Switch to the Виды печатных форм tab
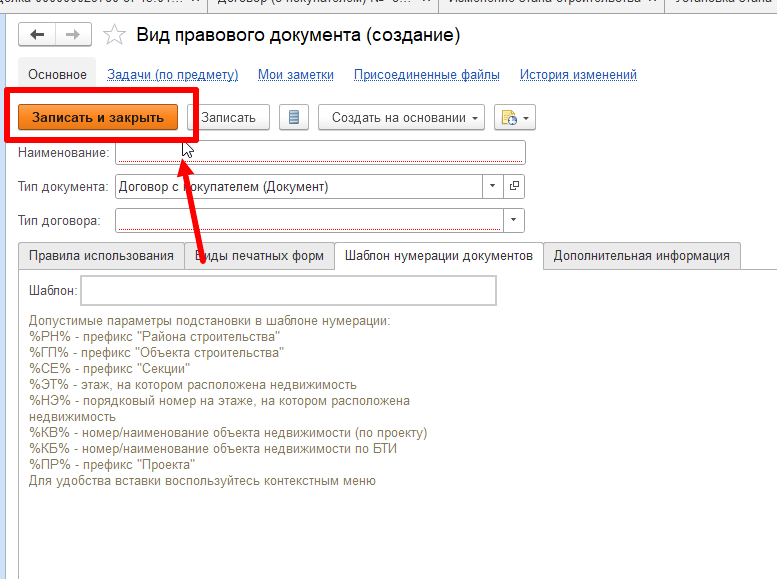 pos(260,256)
